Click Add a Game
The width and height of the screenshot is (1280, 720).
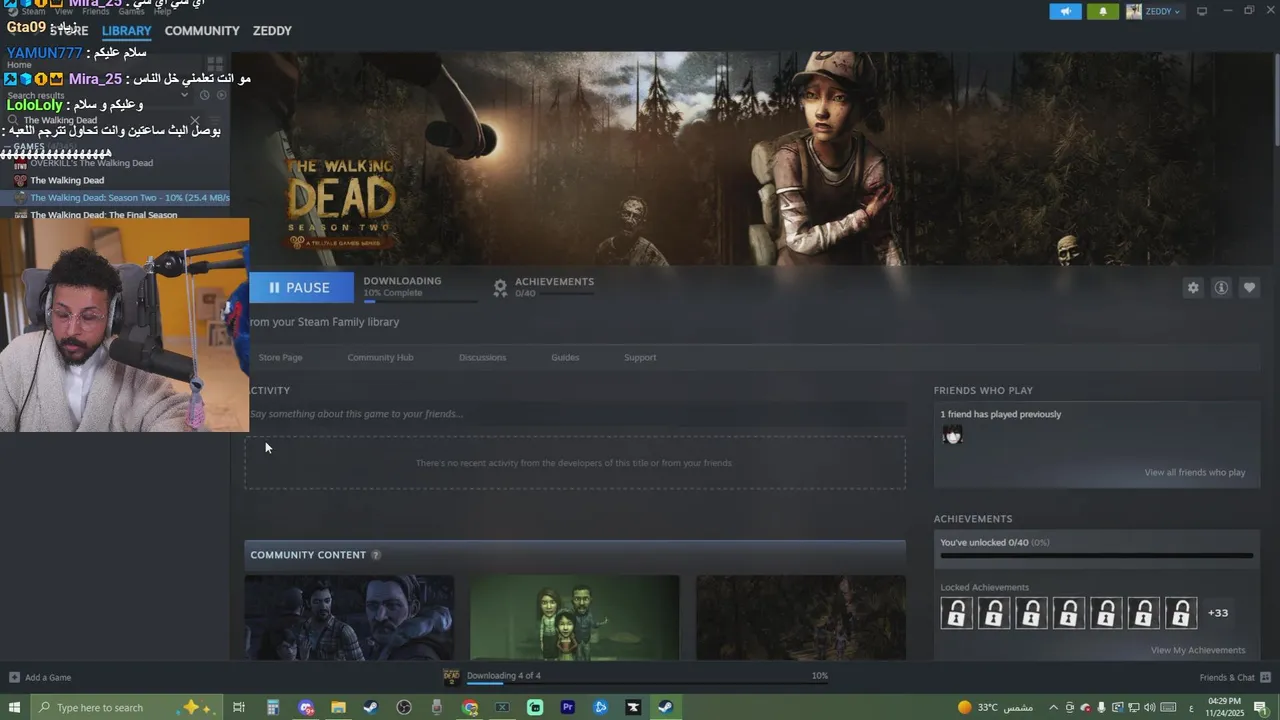pos(40,677)
